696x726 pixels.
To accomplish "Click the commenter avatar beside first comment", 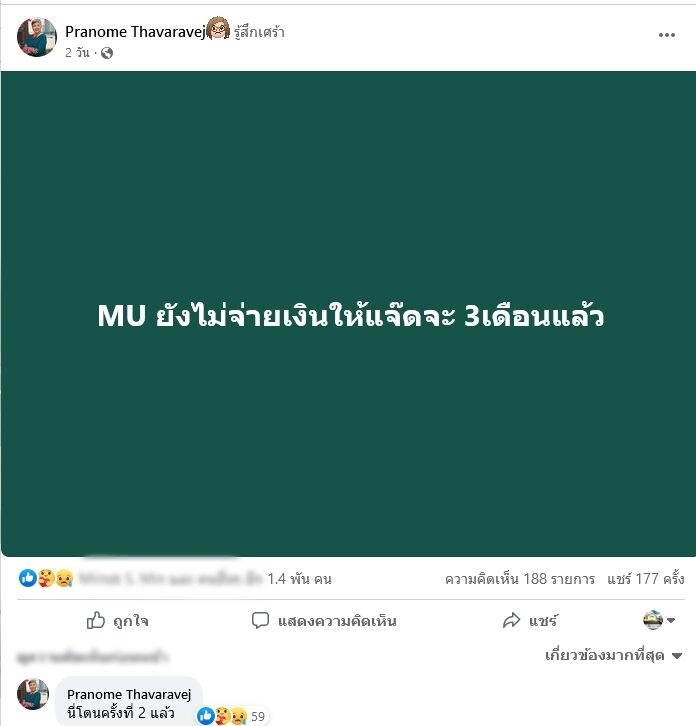I will [33, 694].
